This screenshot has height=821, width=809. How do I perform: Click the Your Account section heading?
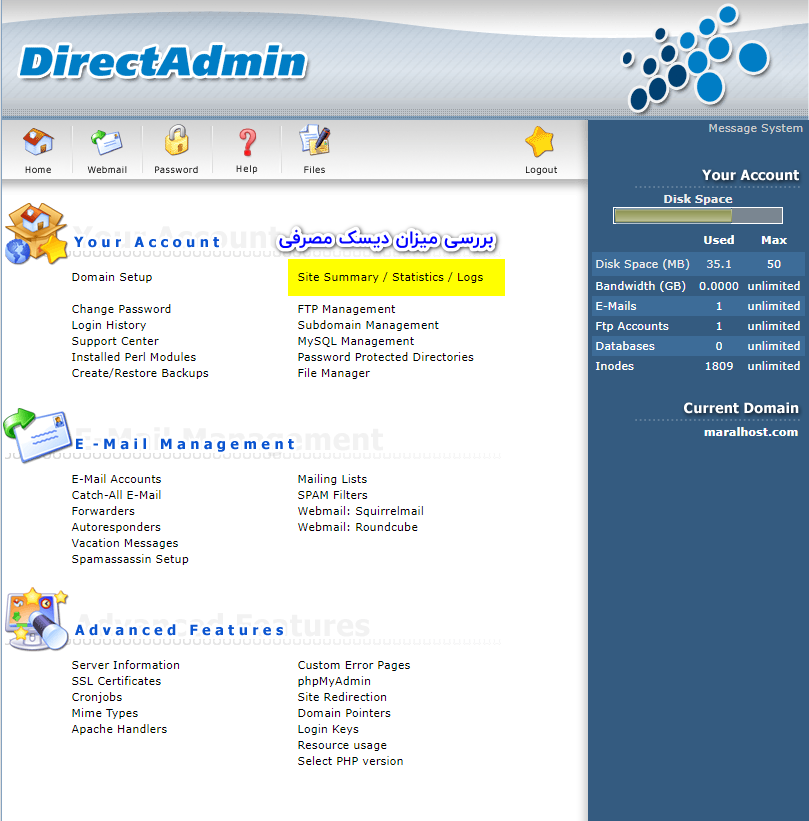[147, 242]
